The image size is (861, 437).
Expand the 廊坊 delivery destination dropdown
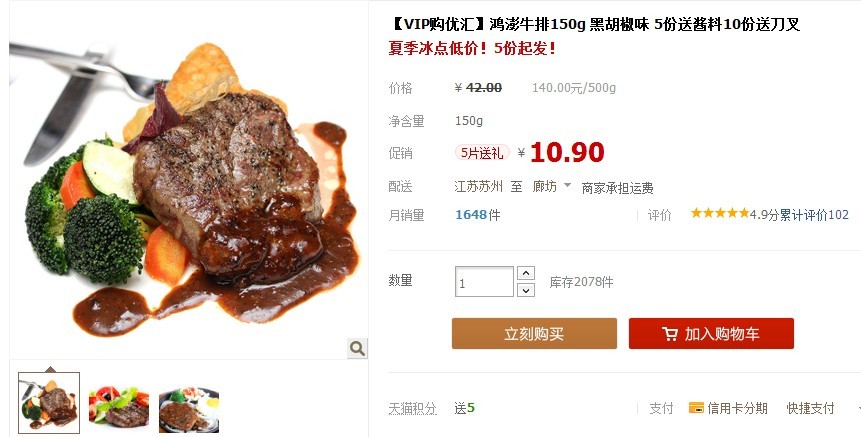point(567,185)
